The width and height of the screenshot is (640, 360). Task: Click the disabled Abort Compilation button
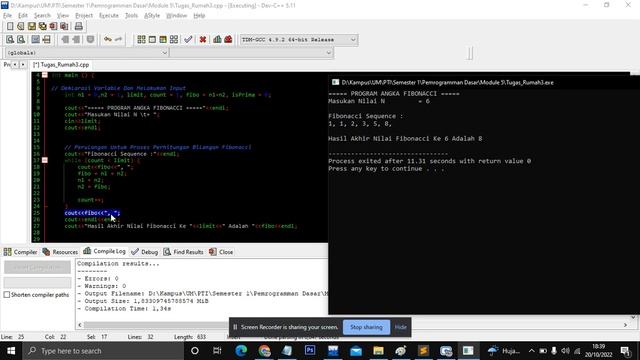point(37,267)
